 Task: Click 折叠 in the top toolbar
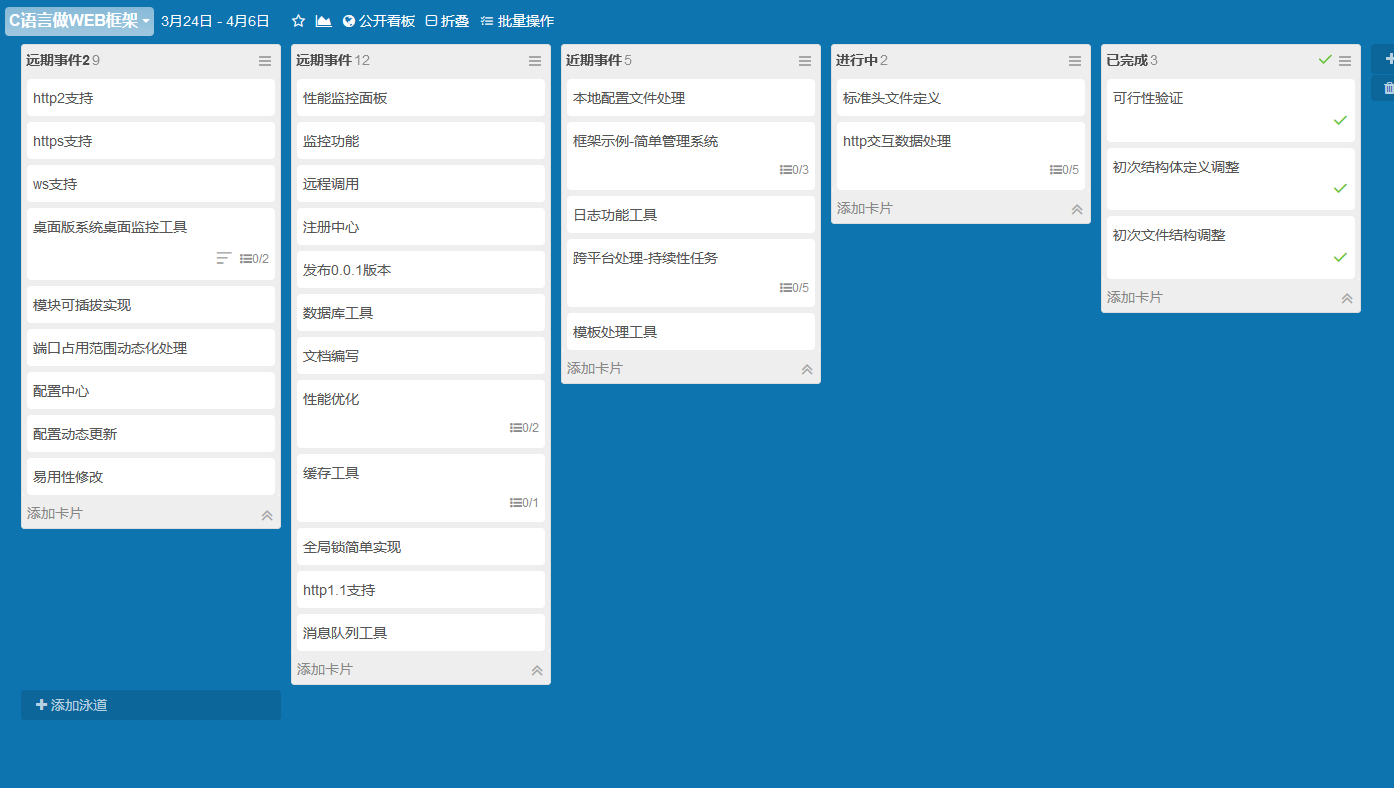coord(448,19)
